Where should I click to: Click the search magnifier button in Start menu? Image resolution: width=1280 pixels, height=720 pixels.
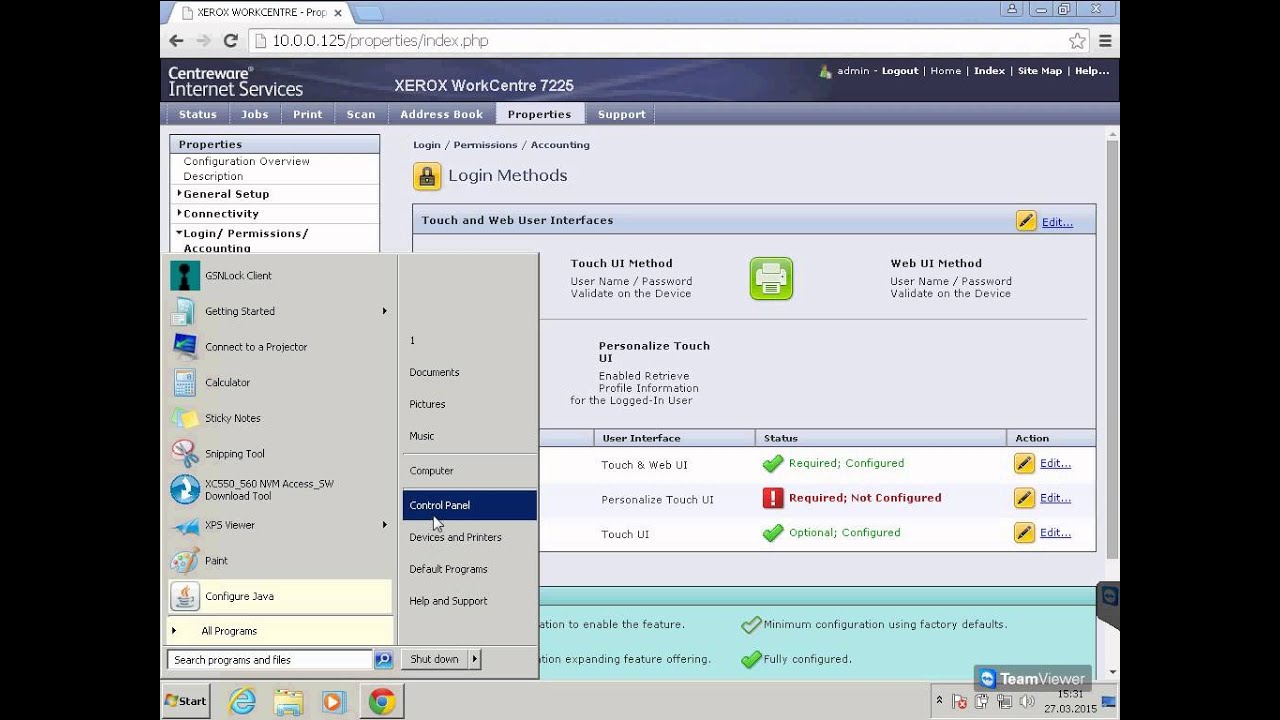coord(383,660)
